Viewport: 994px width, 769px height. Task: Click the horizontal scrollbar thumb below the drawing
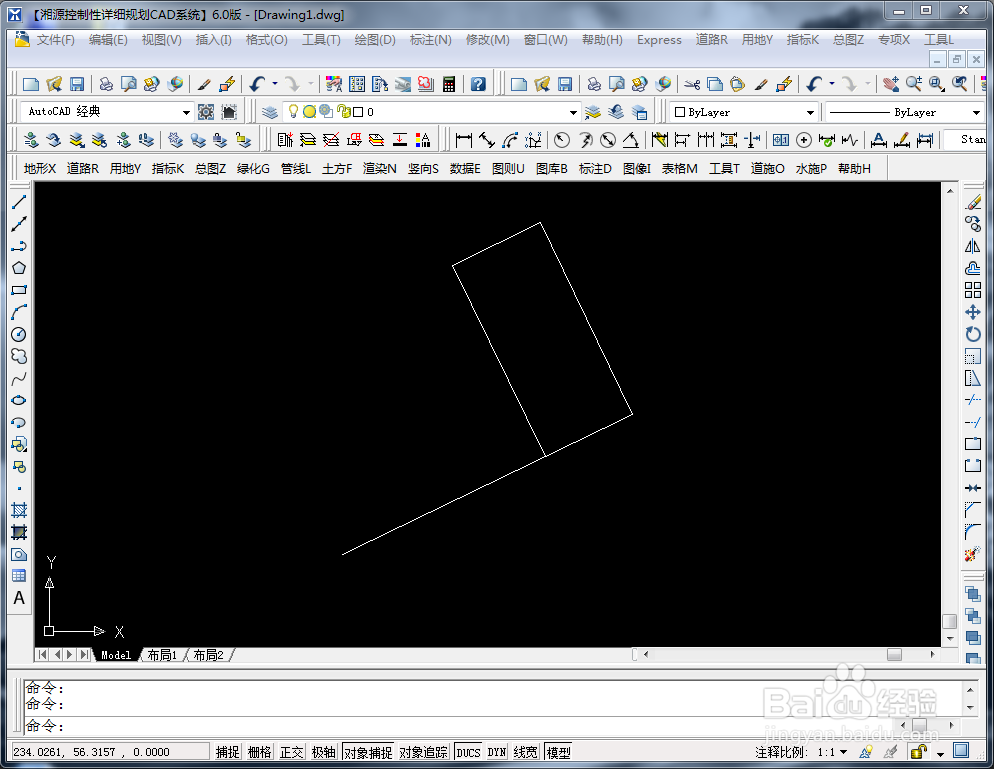[894, 654]
